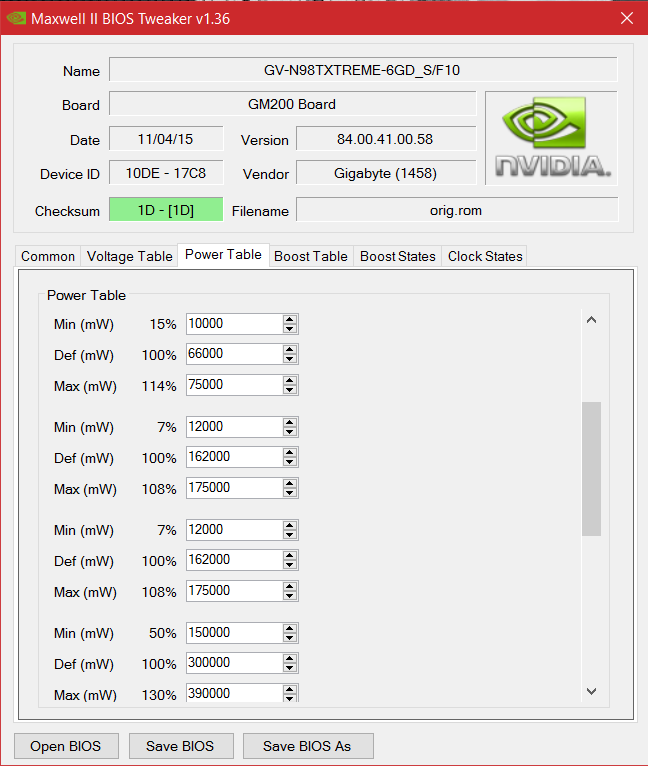Click the Filename field orig.rom
The width and height of the screenshot is (648, 766).
pos(457,210)
